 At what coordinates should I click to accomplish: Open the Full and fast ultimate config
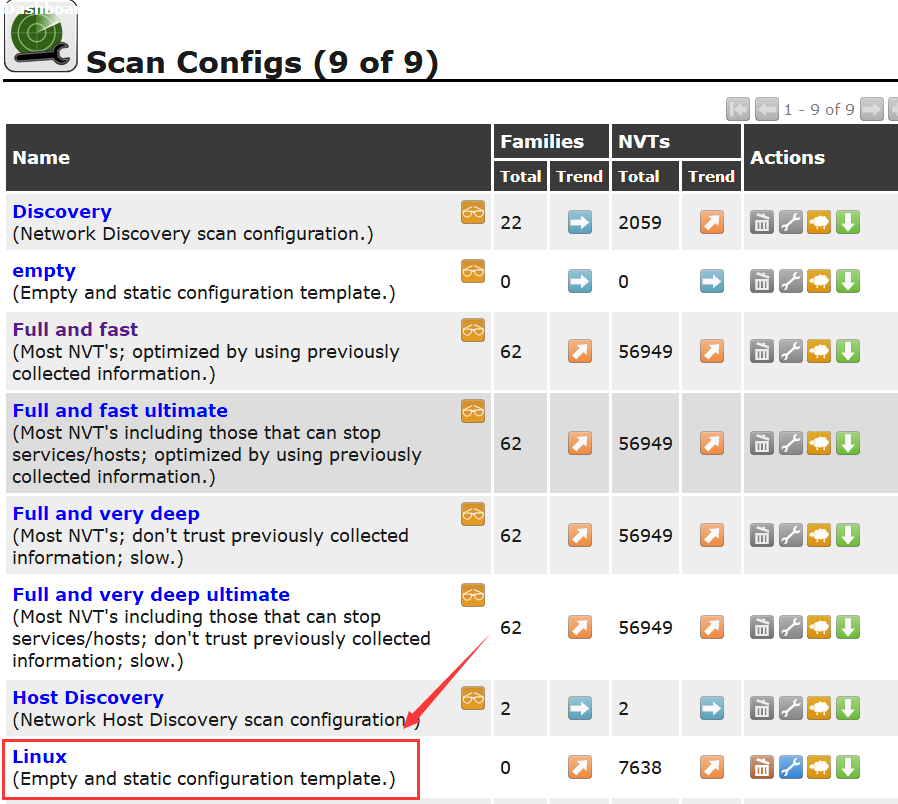click(x=120, y=411)
